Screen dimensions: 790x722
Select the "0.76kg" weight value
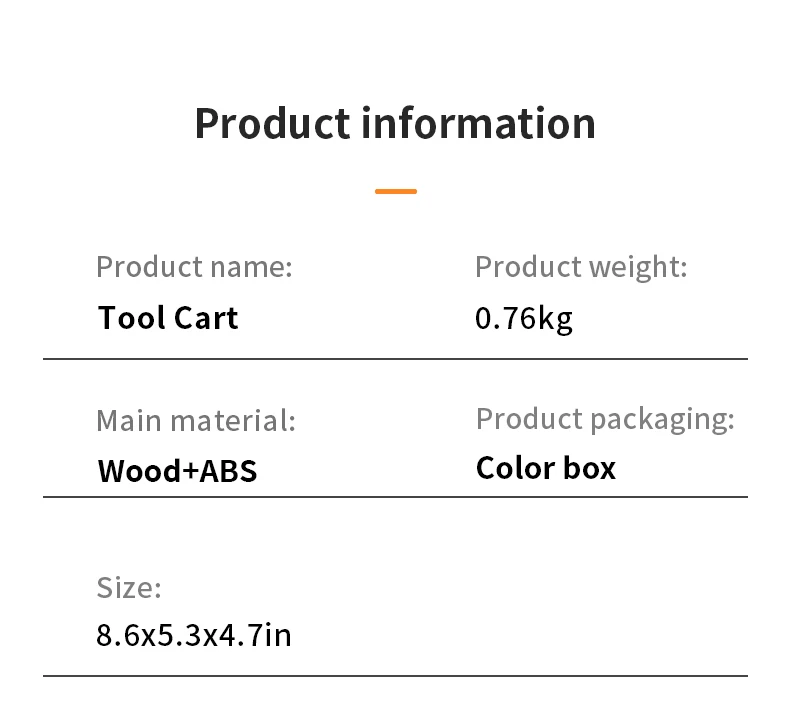[523, 319]
